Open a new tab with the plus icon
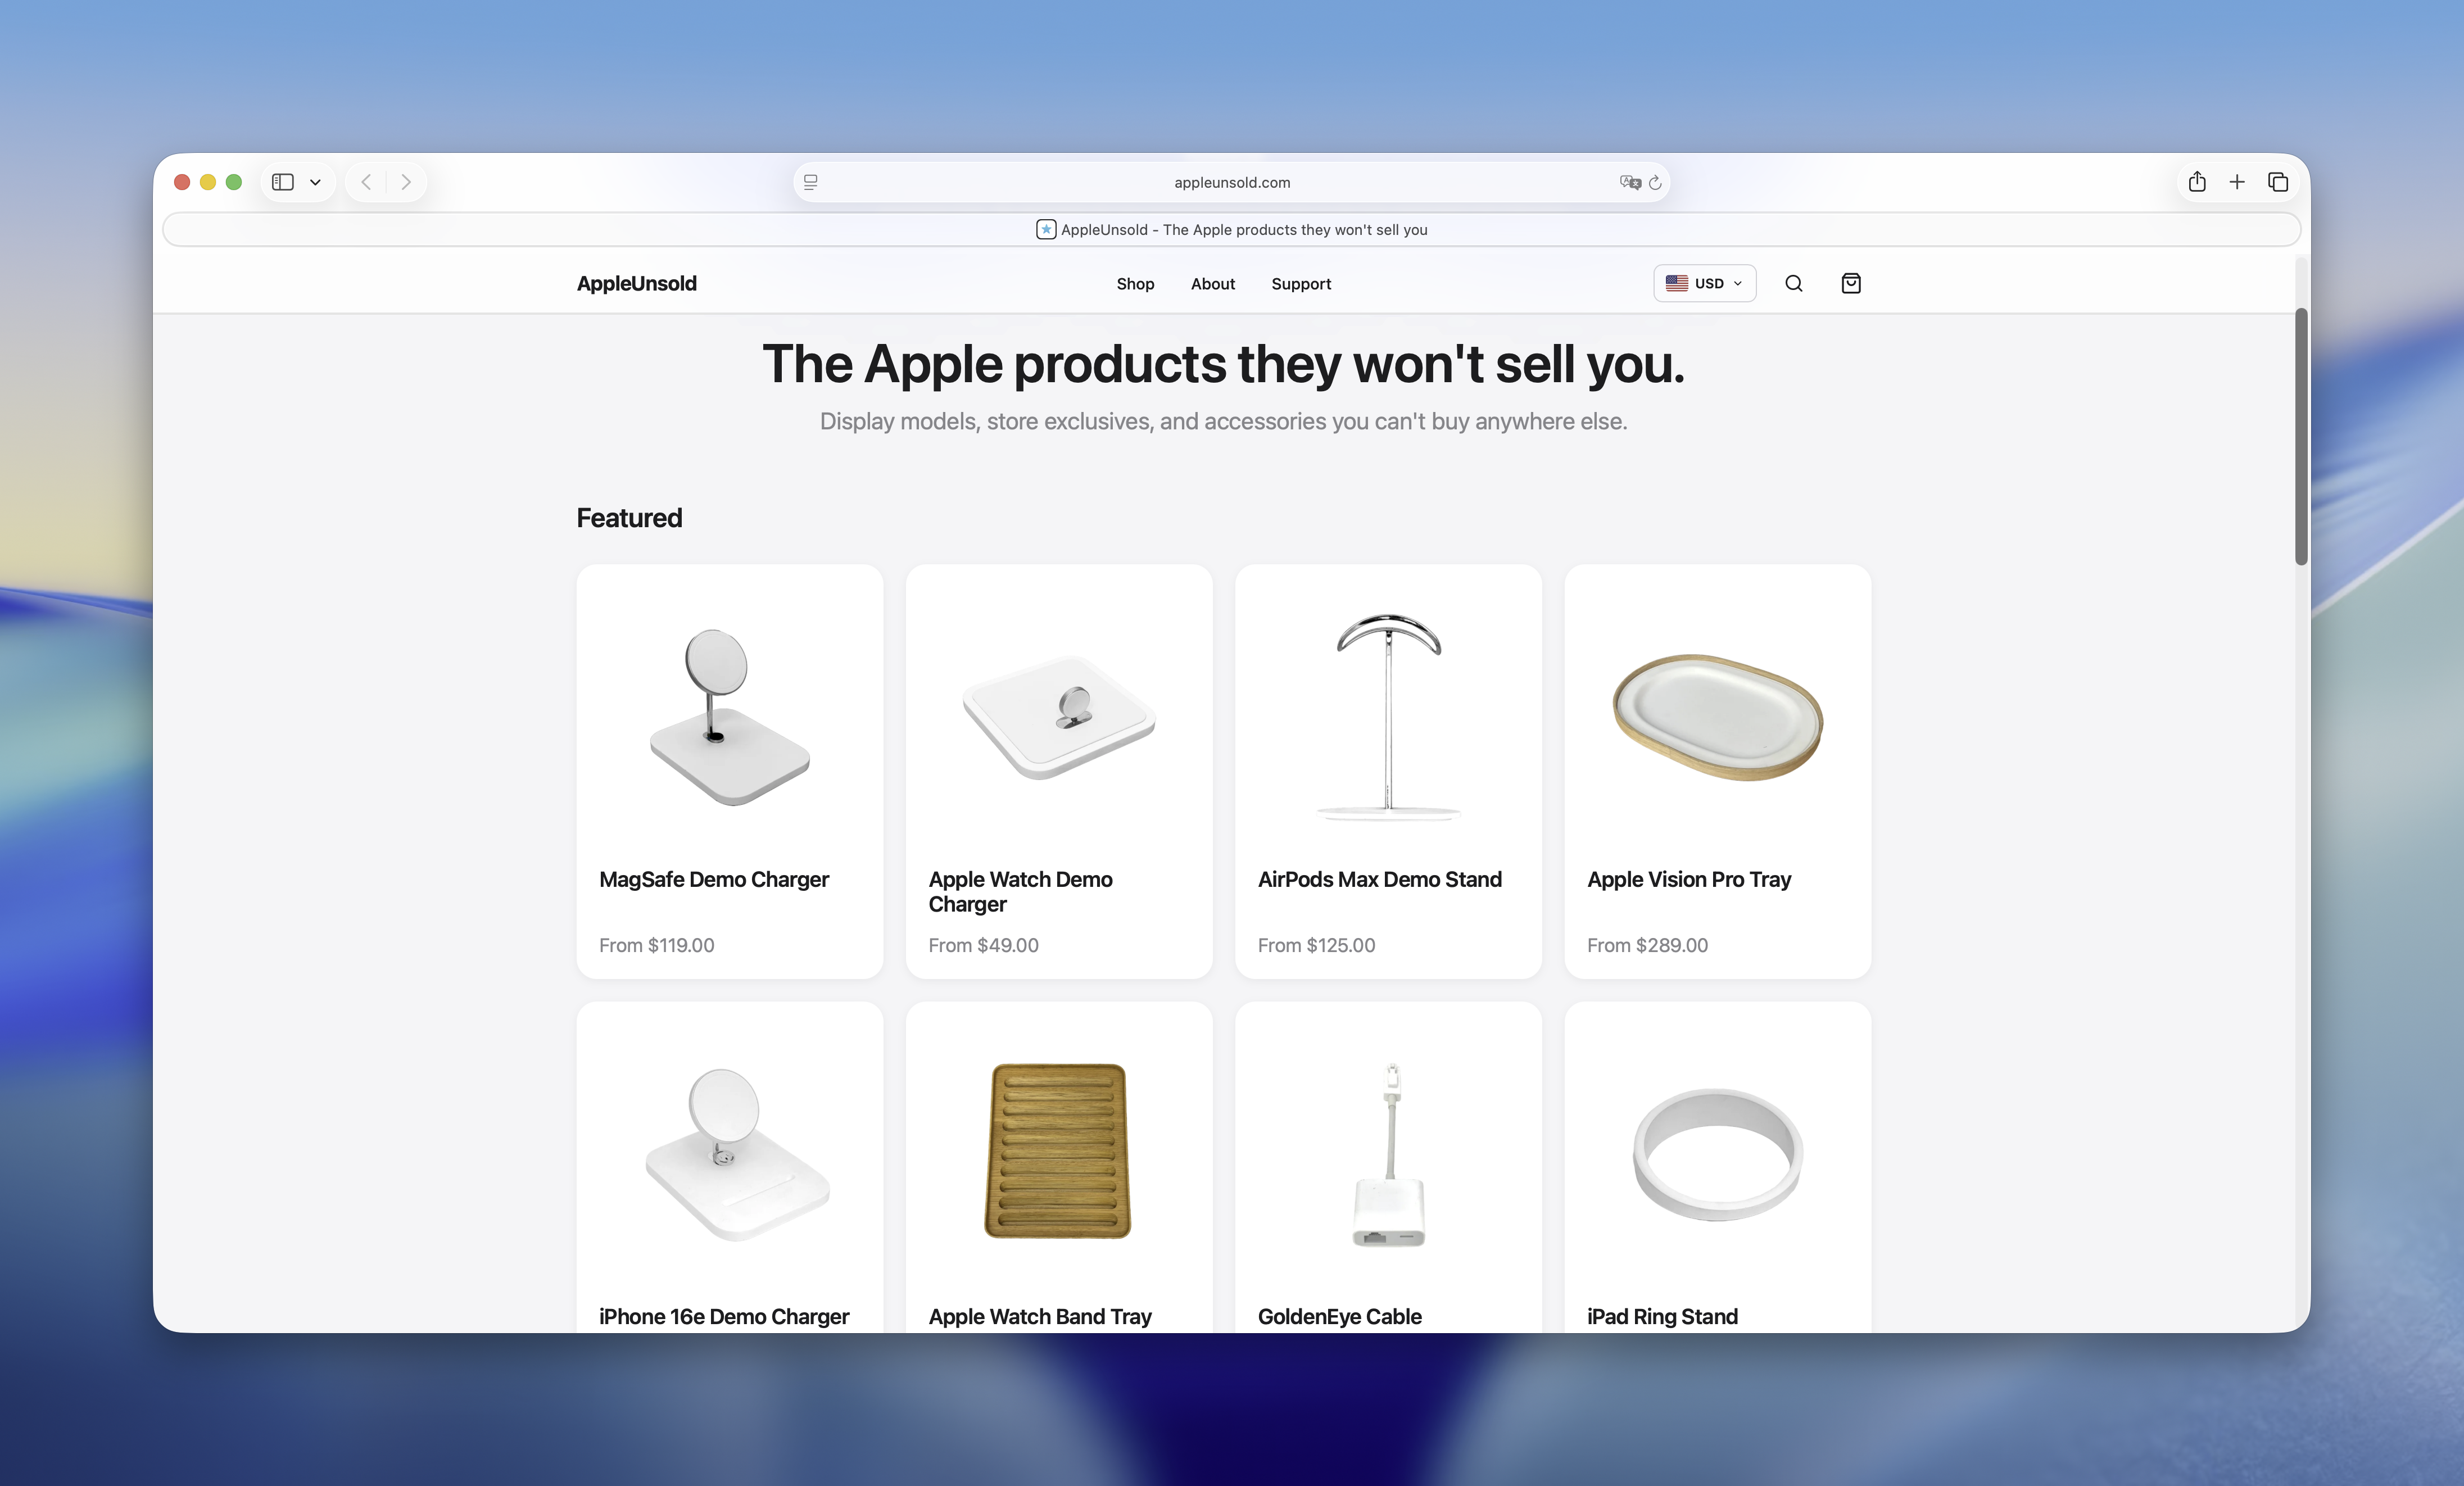 tap(2238, 182)
